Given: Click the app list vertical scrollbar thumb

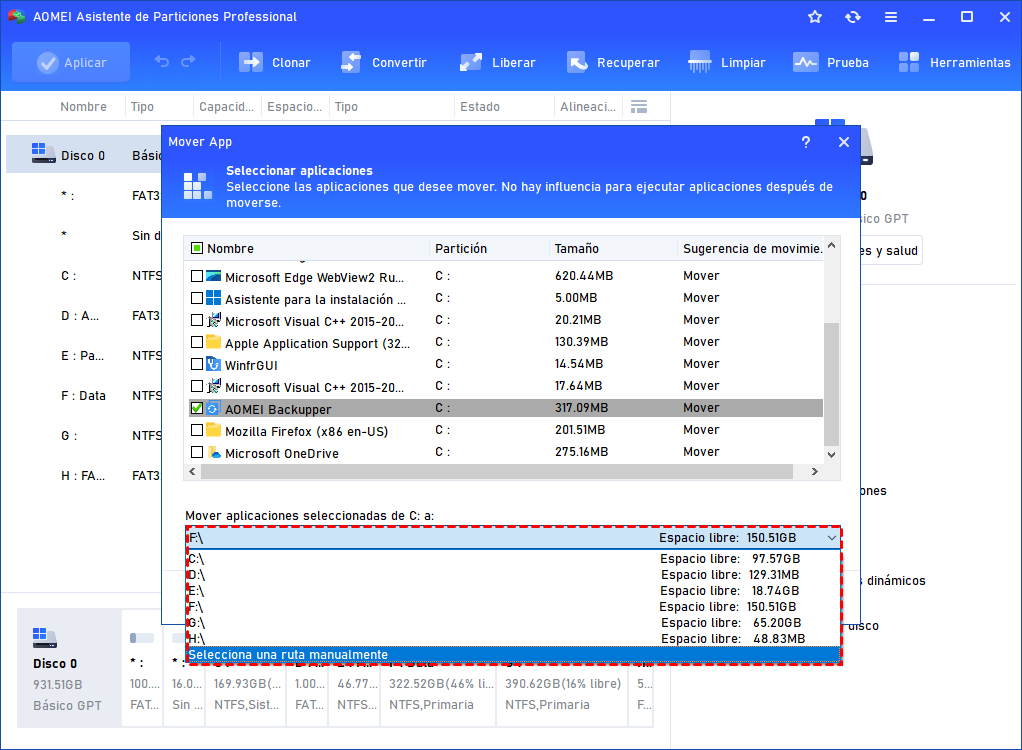Looking at the screenshot, I should [x=831, y=383].
